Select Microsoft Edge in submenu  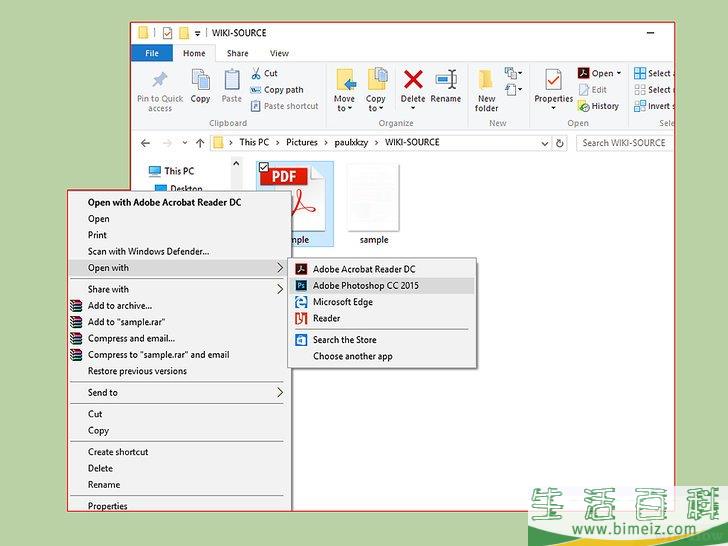(x=383, y=302)
